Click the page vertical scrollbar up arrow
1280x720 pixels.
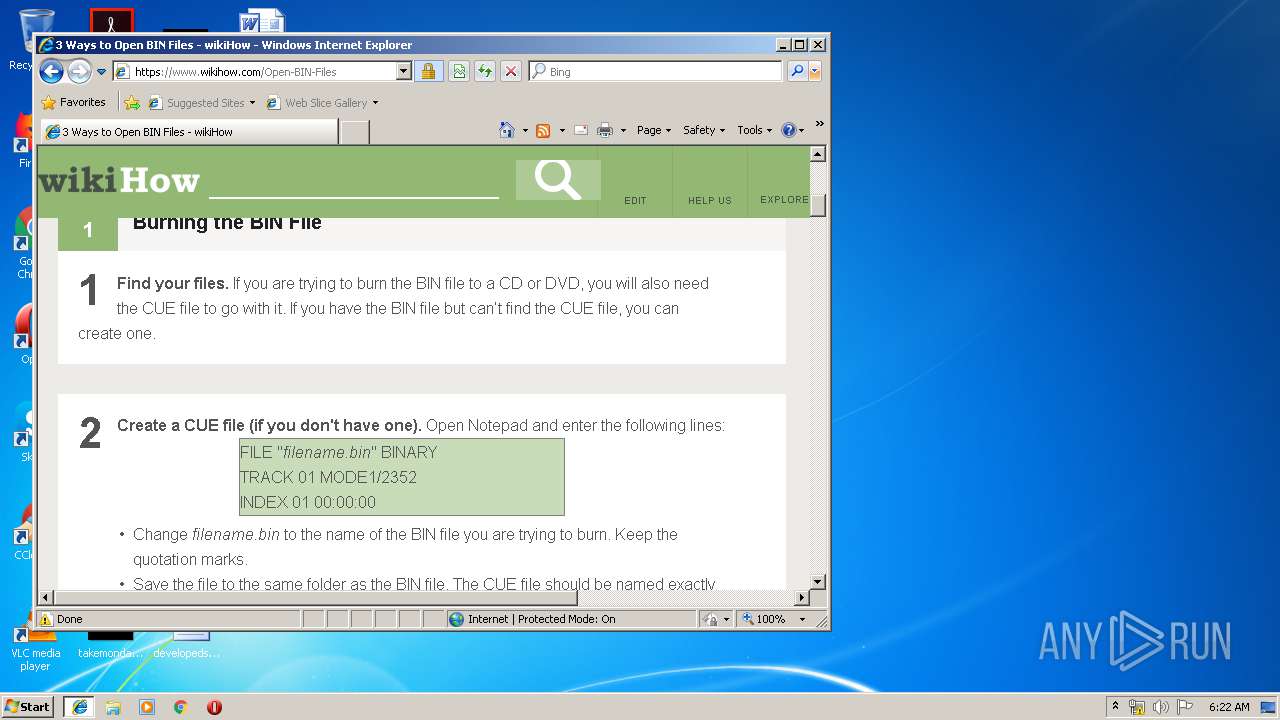click(818, 155)
